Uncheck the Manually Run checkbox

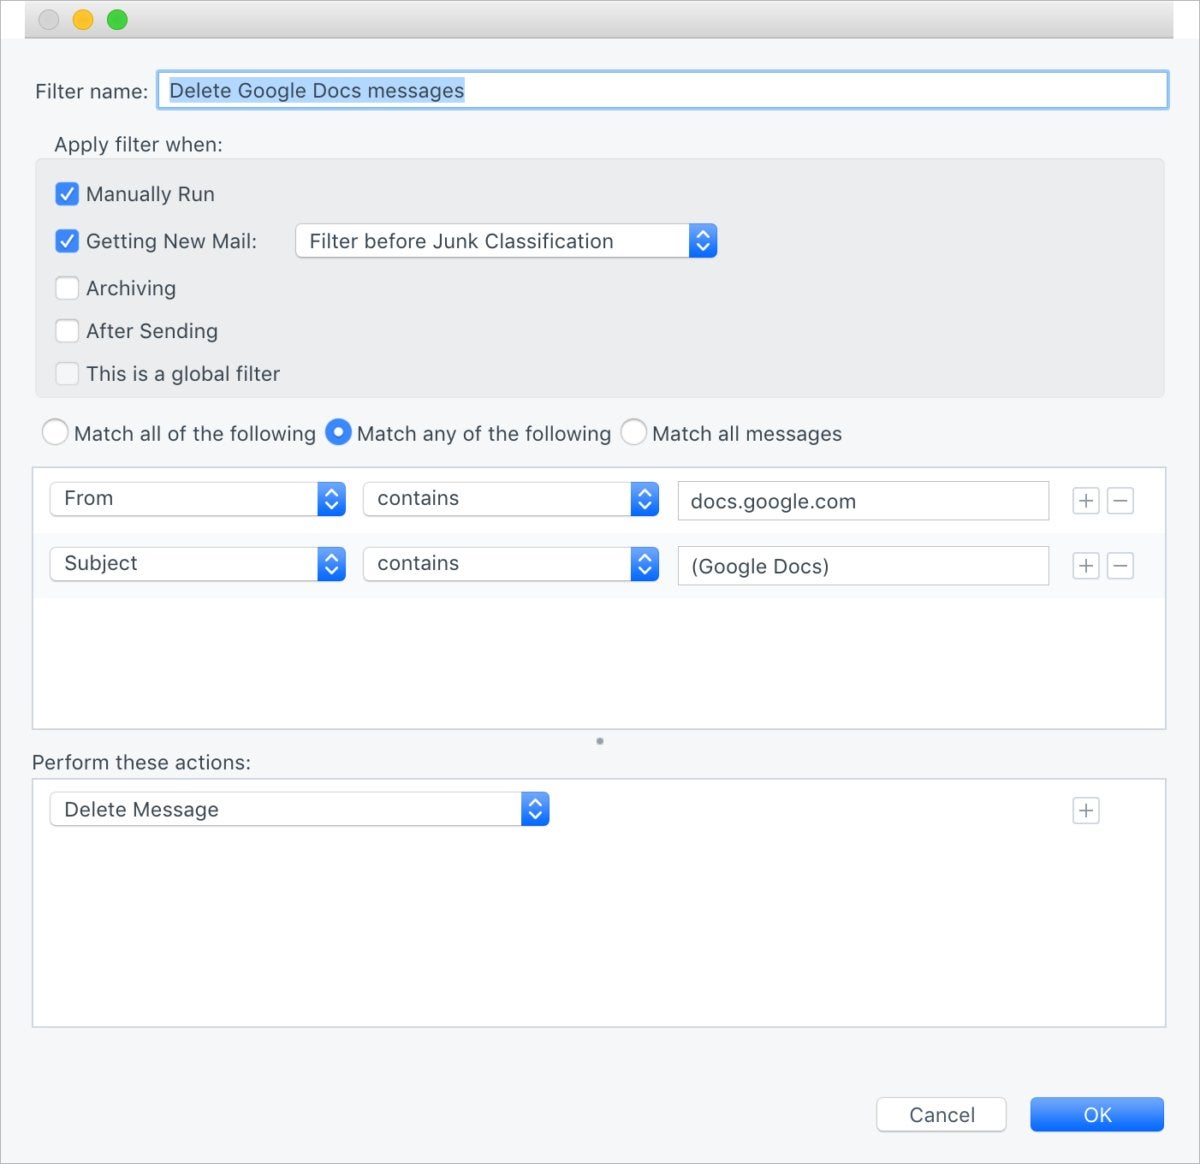pyautogui.click(x=67, y=194)
